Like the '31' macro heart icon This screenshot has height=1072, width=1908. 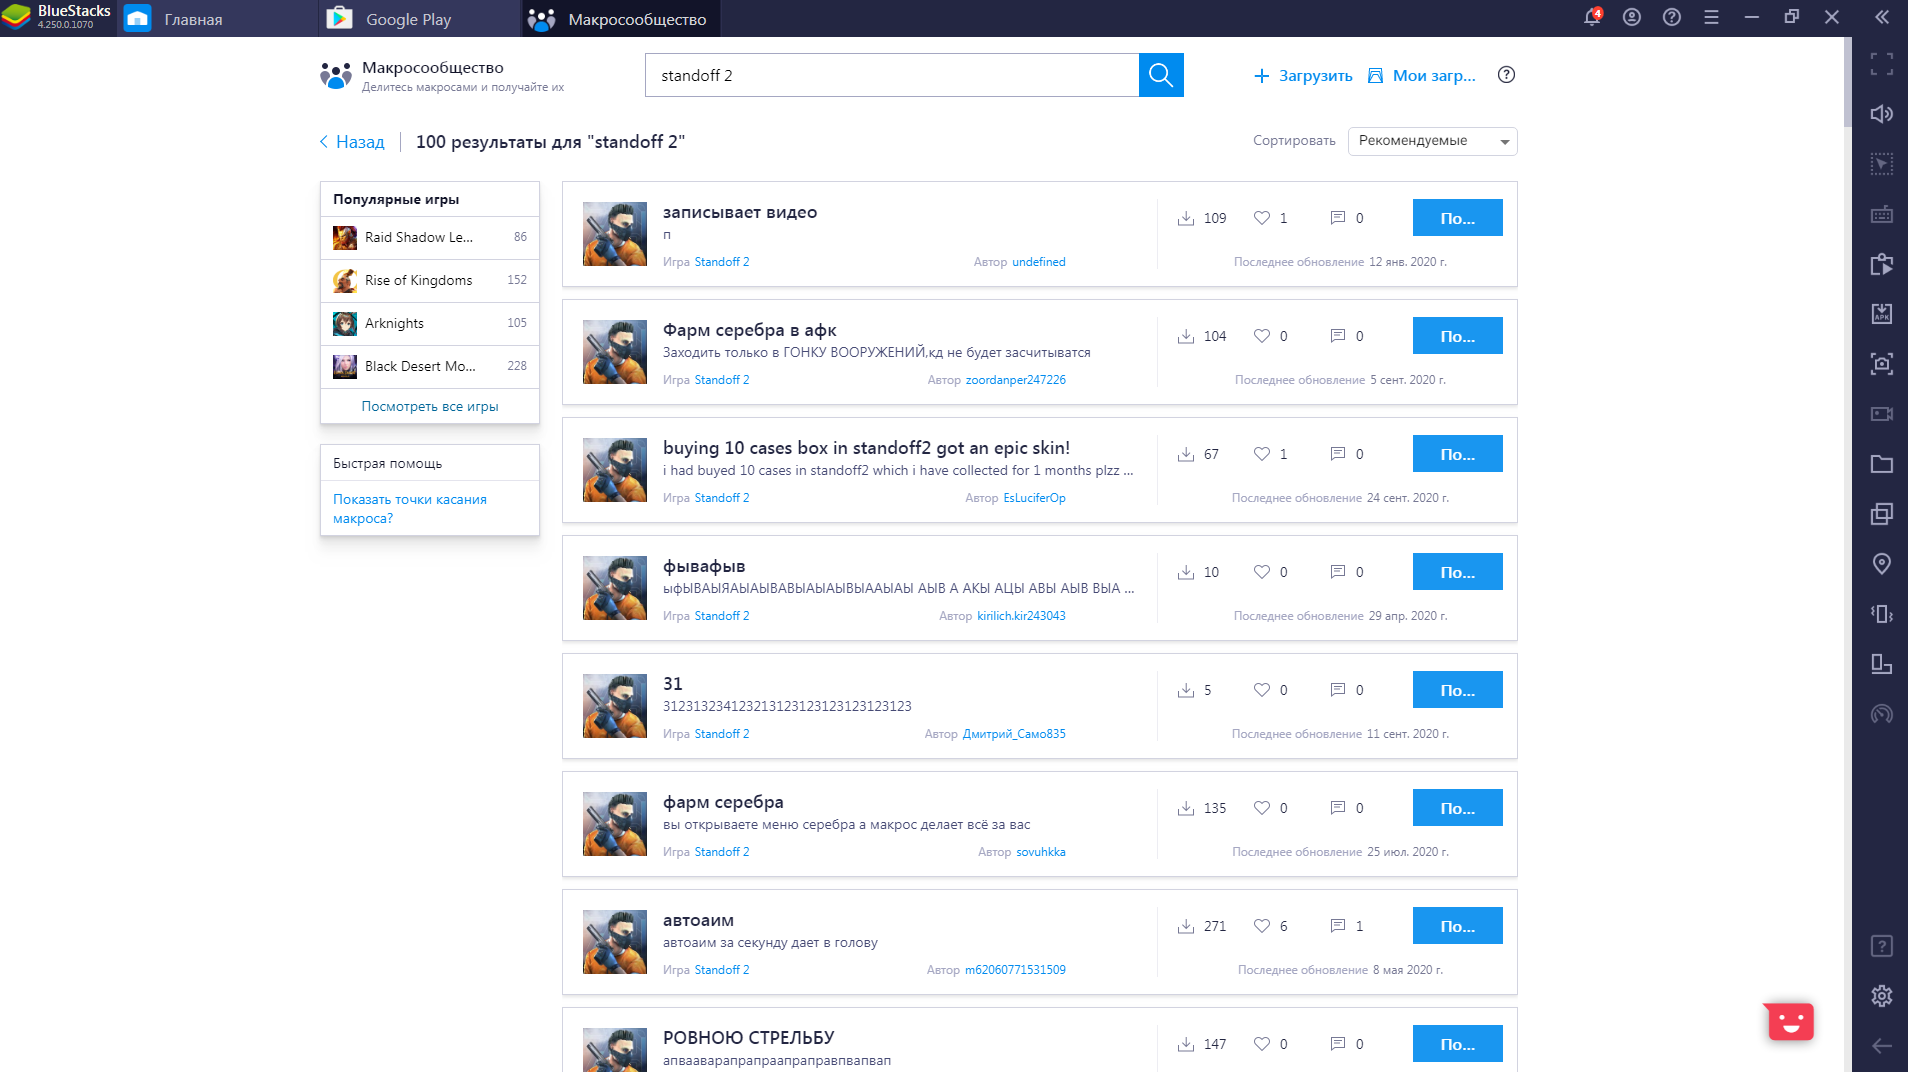[x=1262, y=690]
